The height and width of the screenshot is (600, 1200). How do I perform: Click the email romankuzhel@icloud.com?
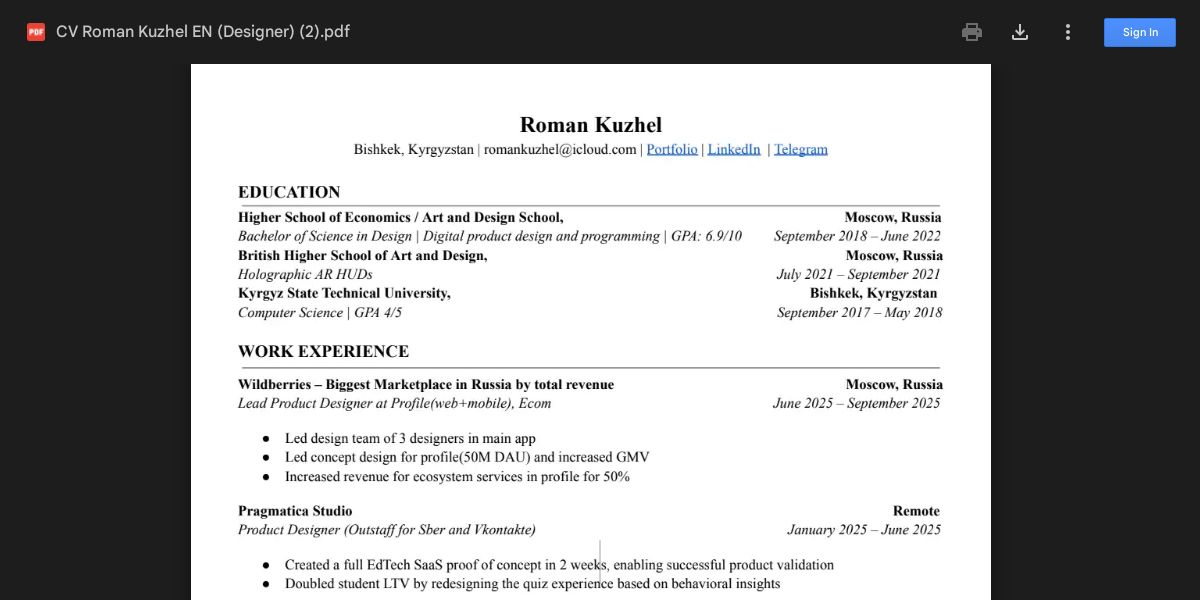[560, 149]
